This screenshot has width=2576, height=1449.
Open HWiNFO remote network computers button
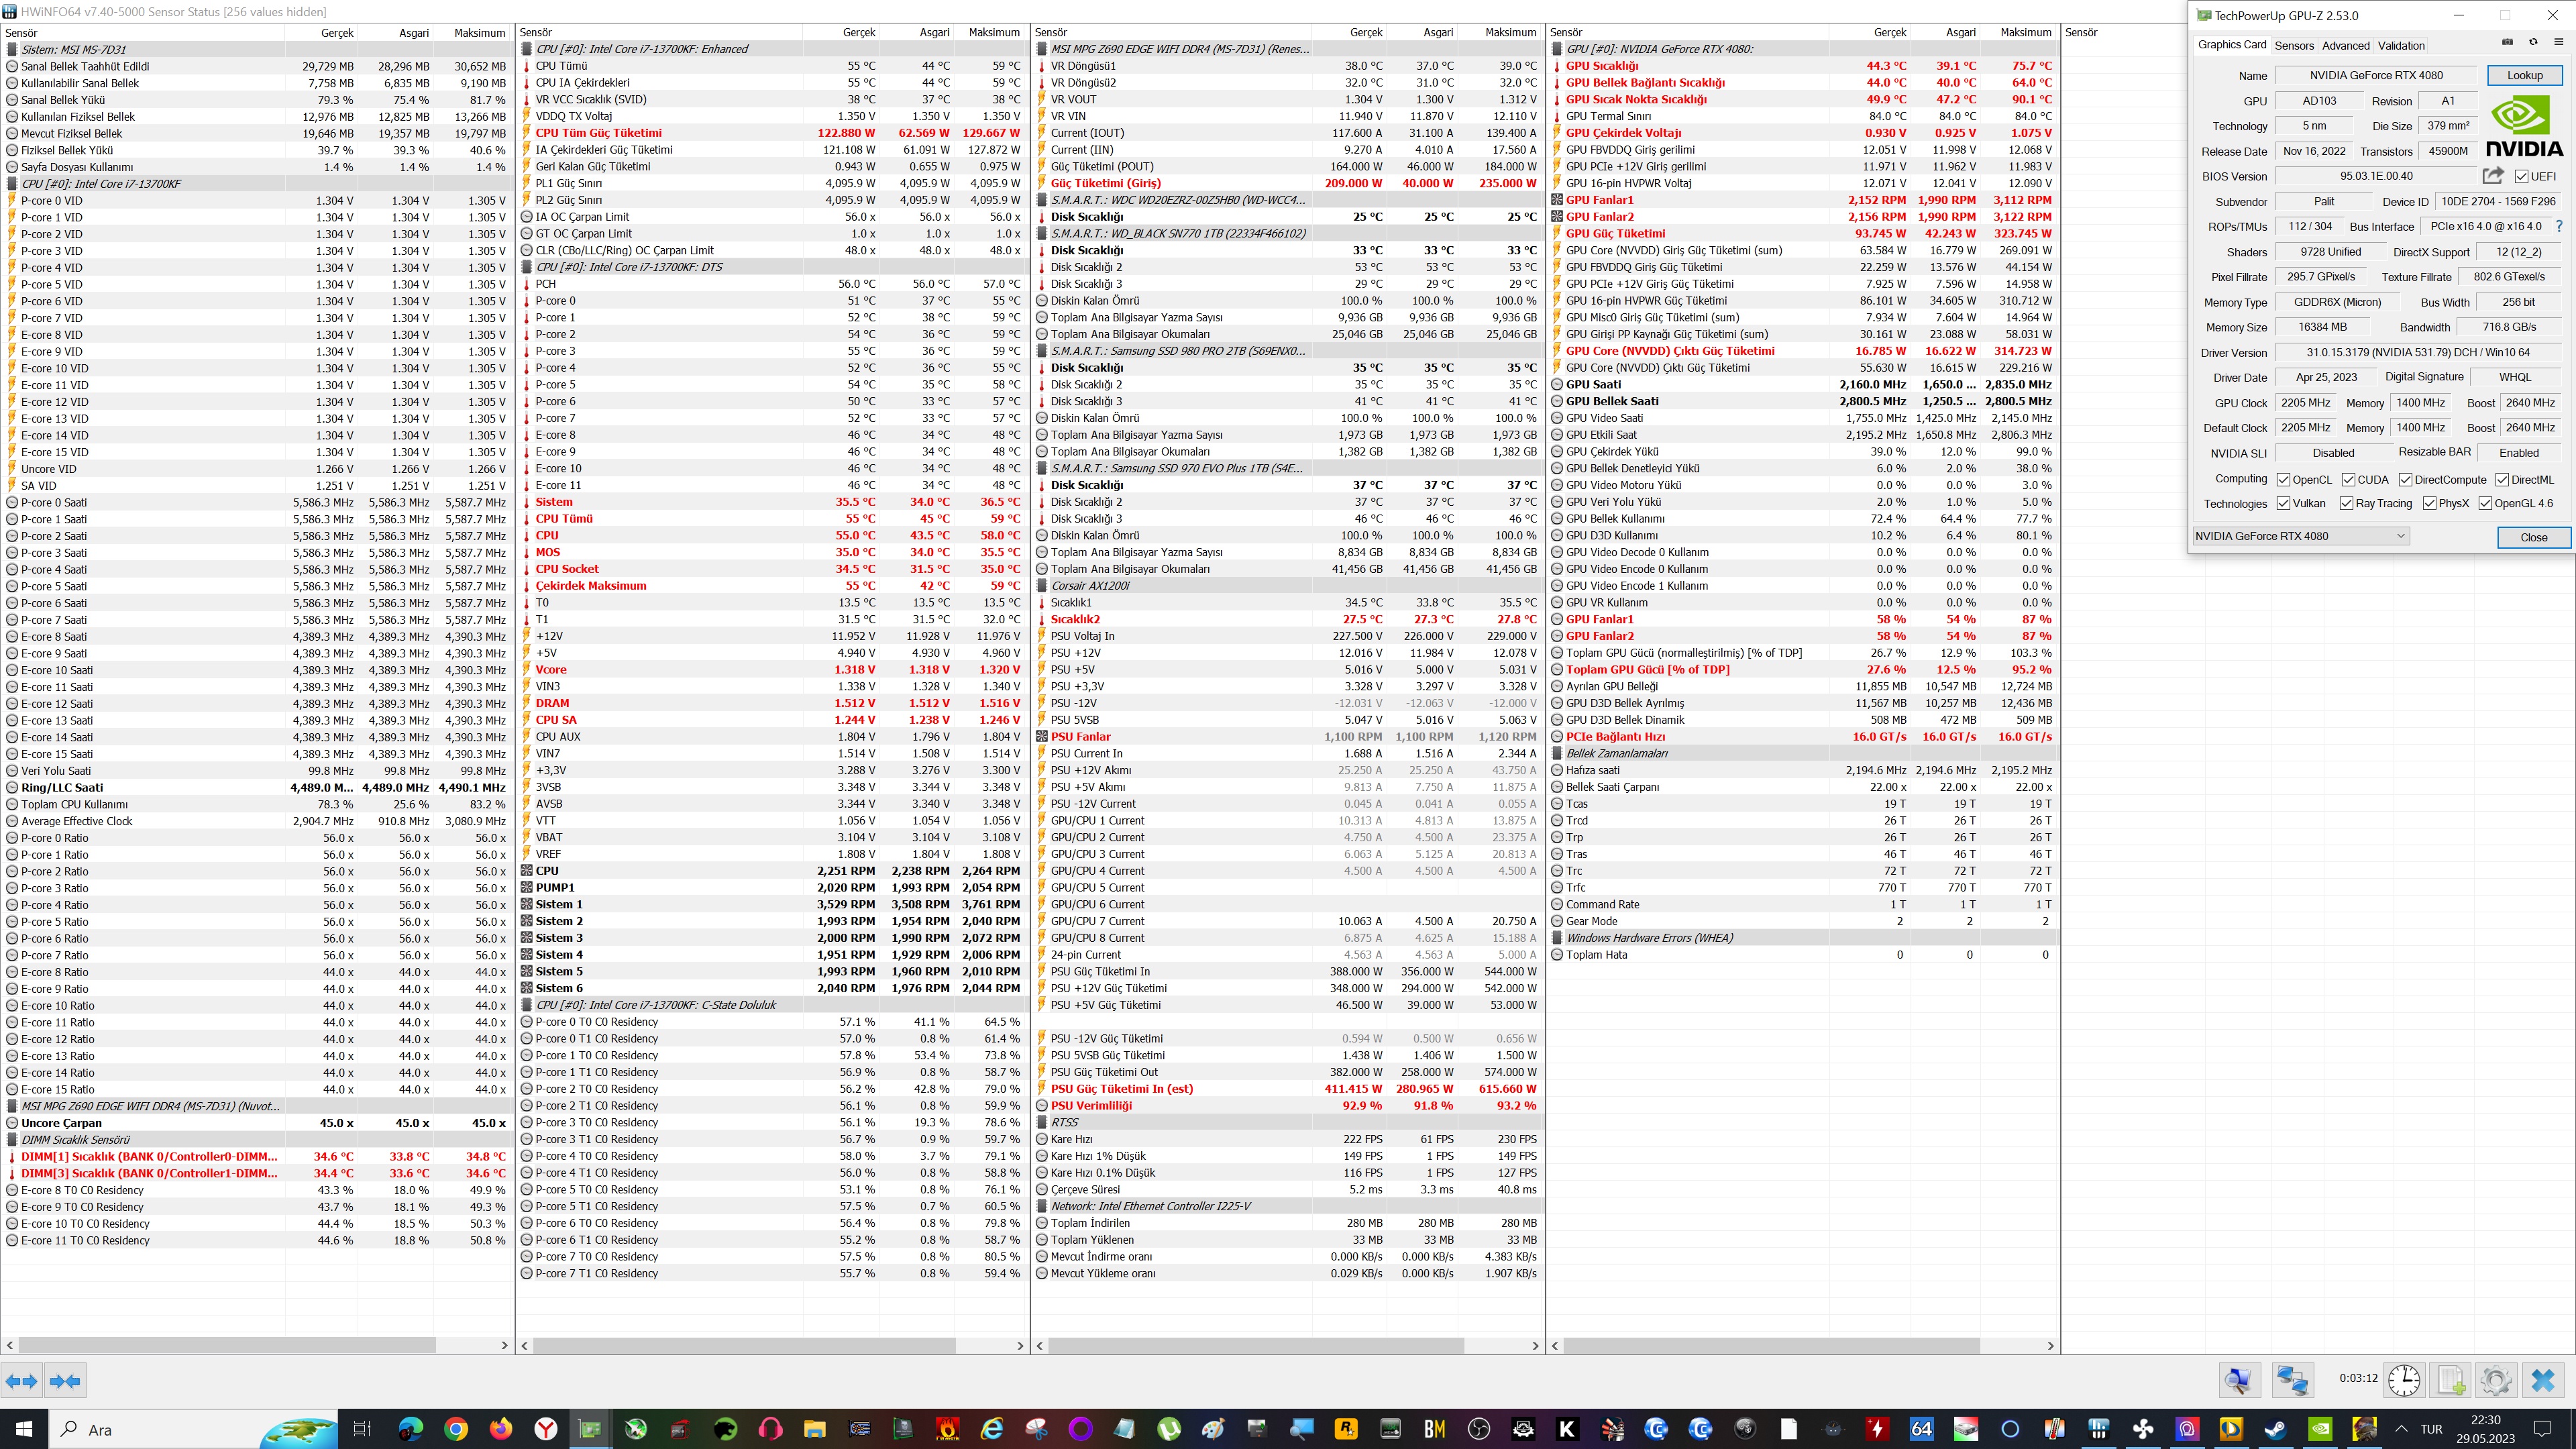point(2292,1381)
